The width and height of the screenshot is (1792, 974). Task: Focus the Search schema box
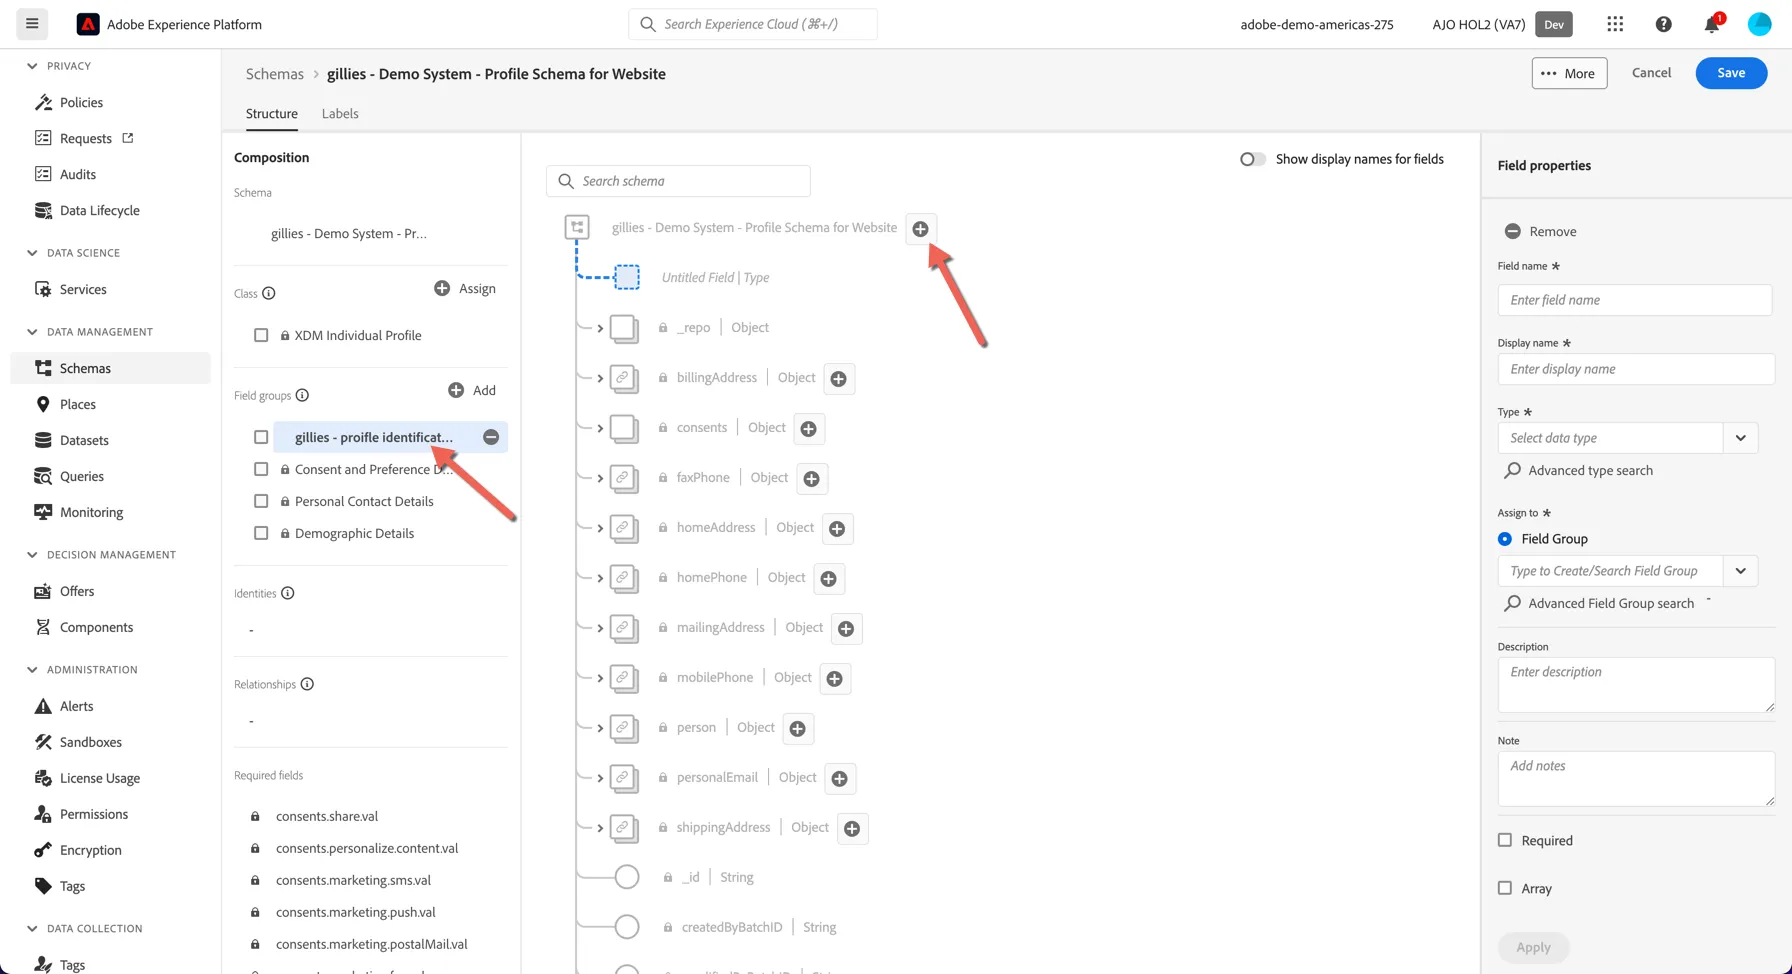pos(678,181)
